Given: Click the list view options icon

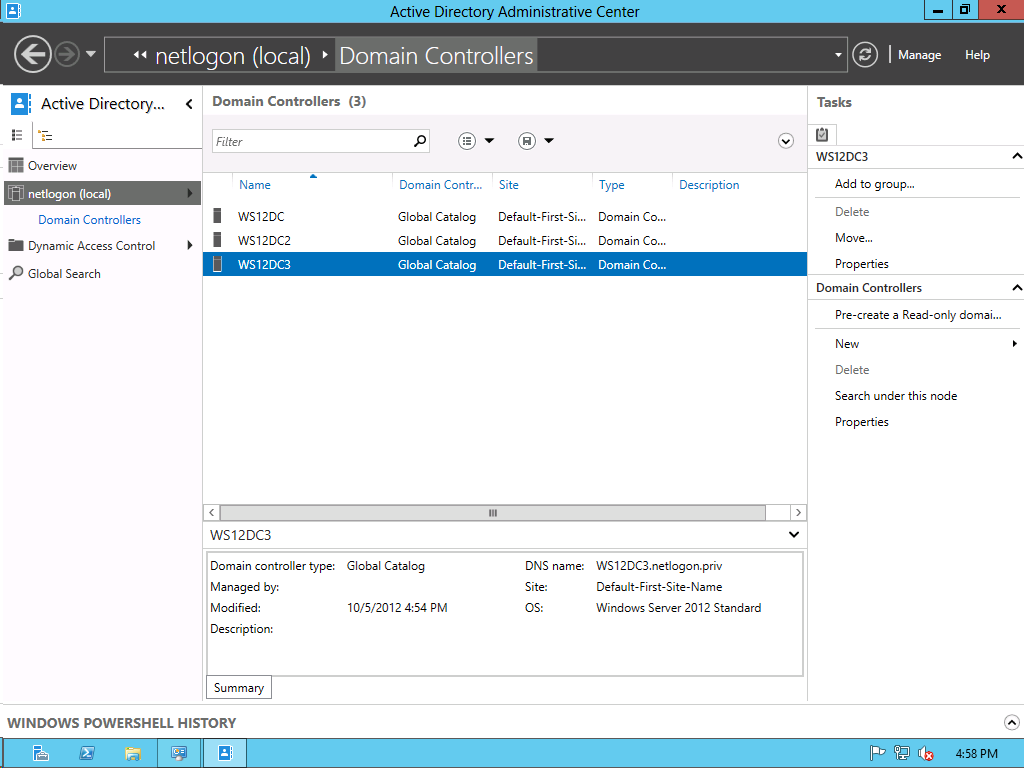Looking at the screenshot, I should pyautogui.click(x=466, y=141).
